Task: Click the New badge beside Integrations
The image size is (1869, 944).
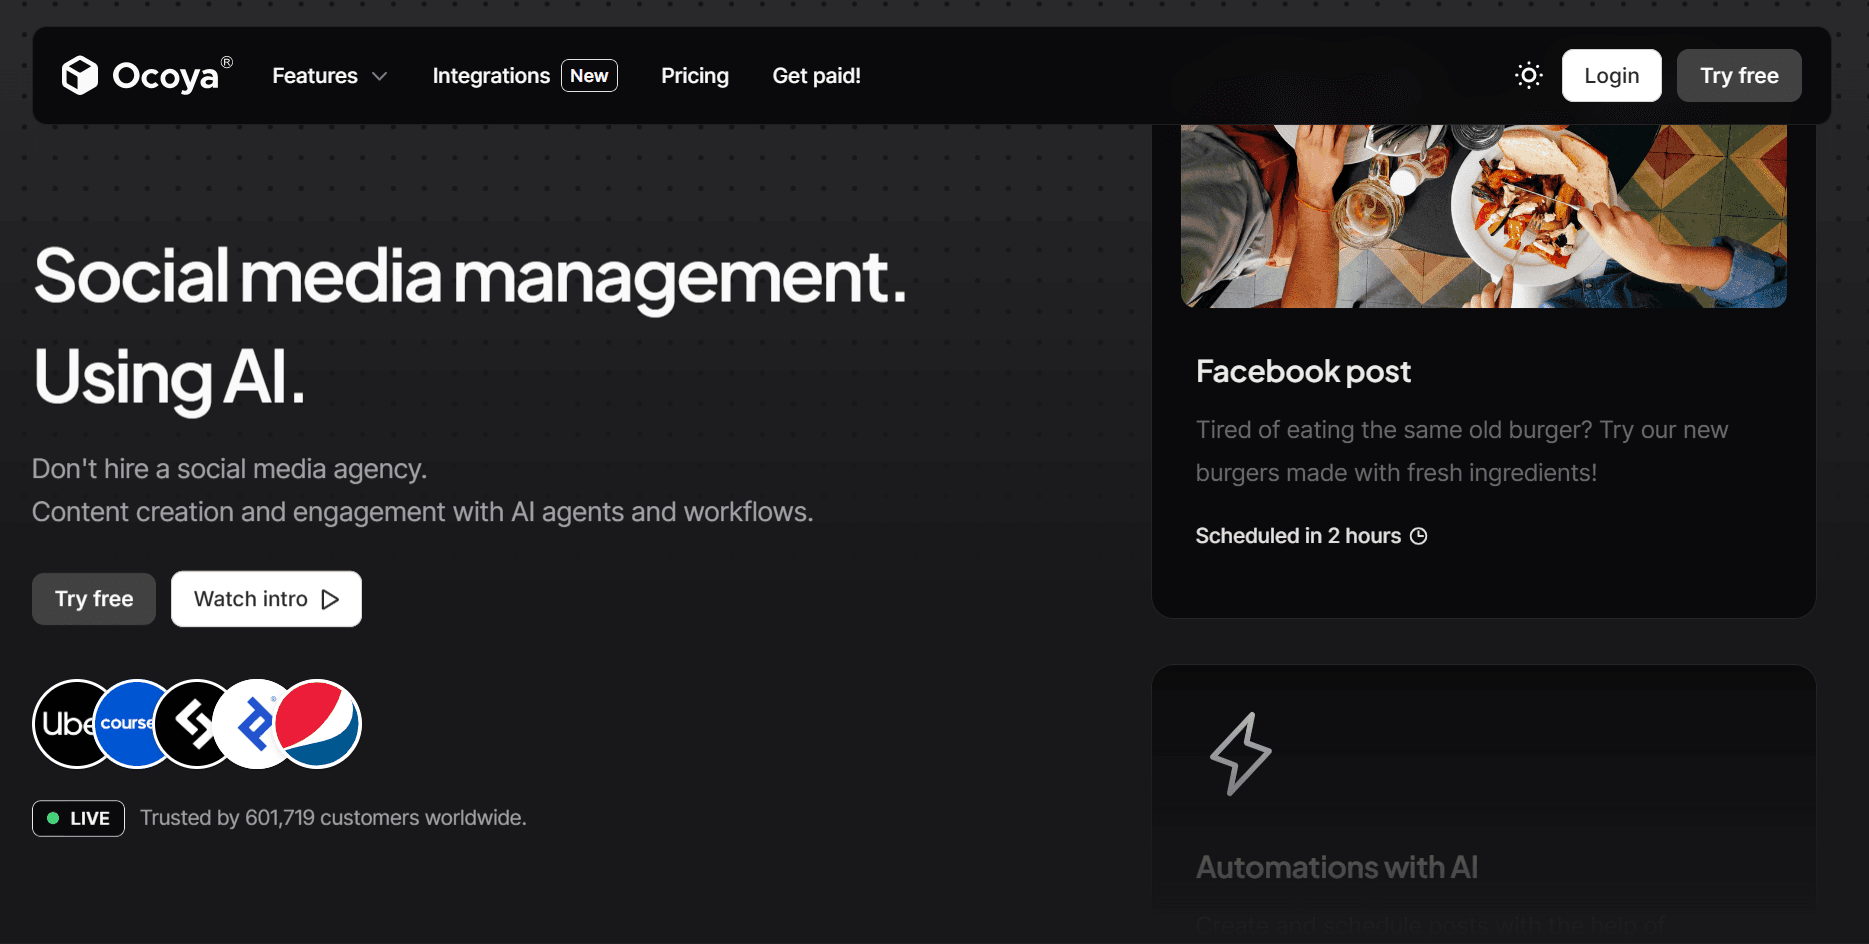Action: (x=589, y=76)
